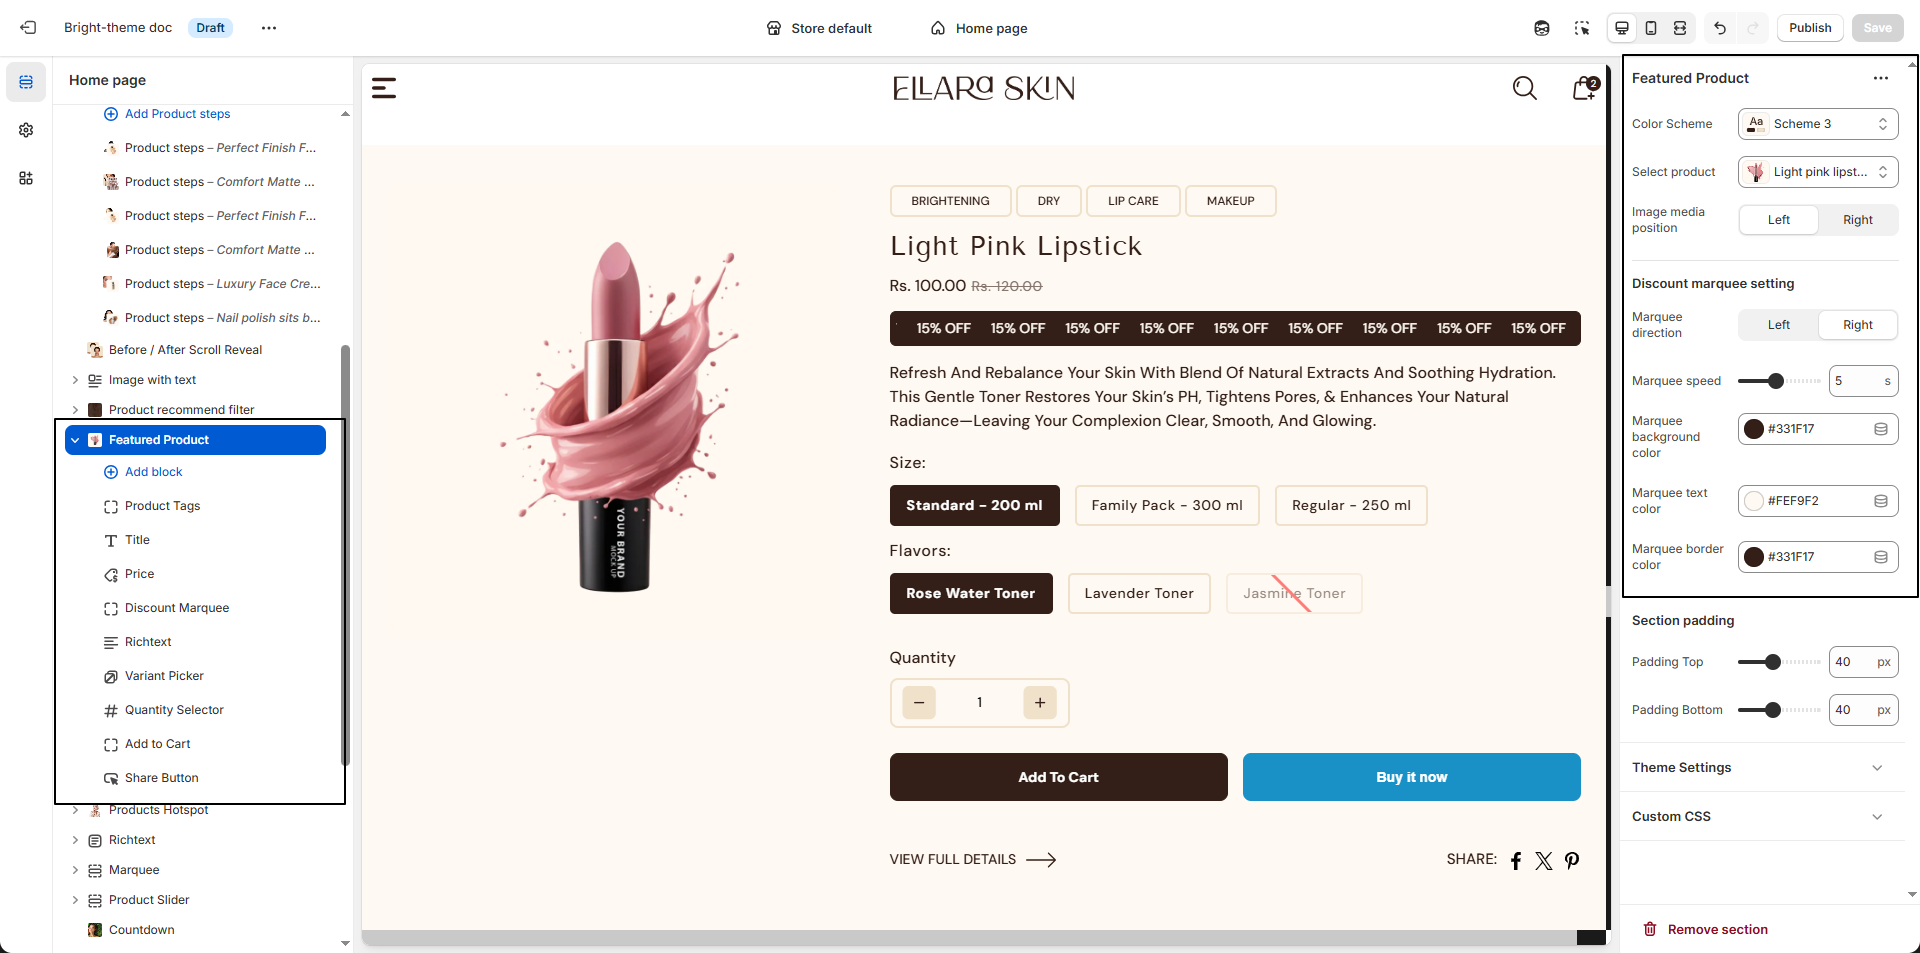Open theme settings gear icon

(x=26, y=130)
